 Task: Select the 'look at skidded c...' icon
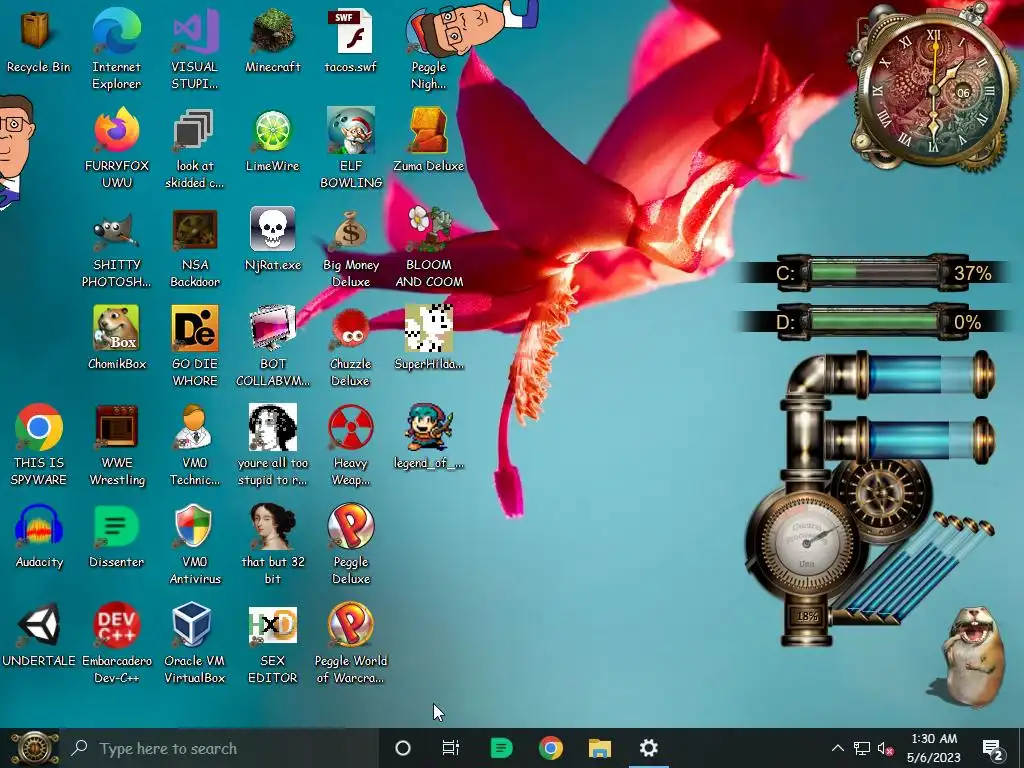(194, 147)
